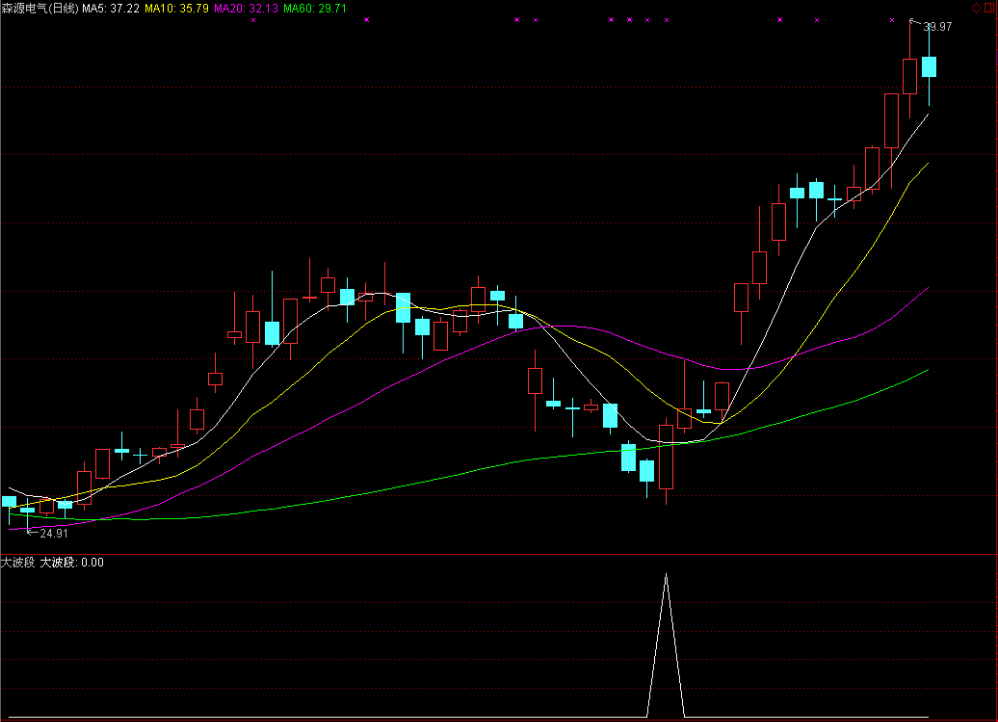The width and height of the screenshot is (998, 722).
Task: Select the MA10: 35.79 label
Action: tap(177, 8)
